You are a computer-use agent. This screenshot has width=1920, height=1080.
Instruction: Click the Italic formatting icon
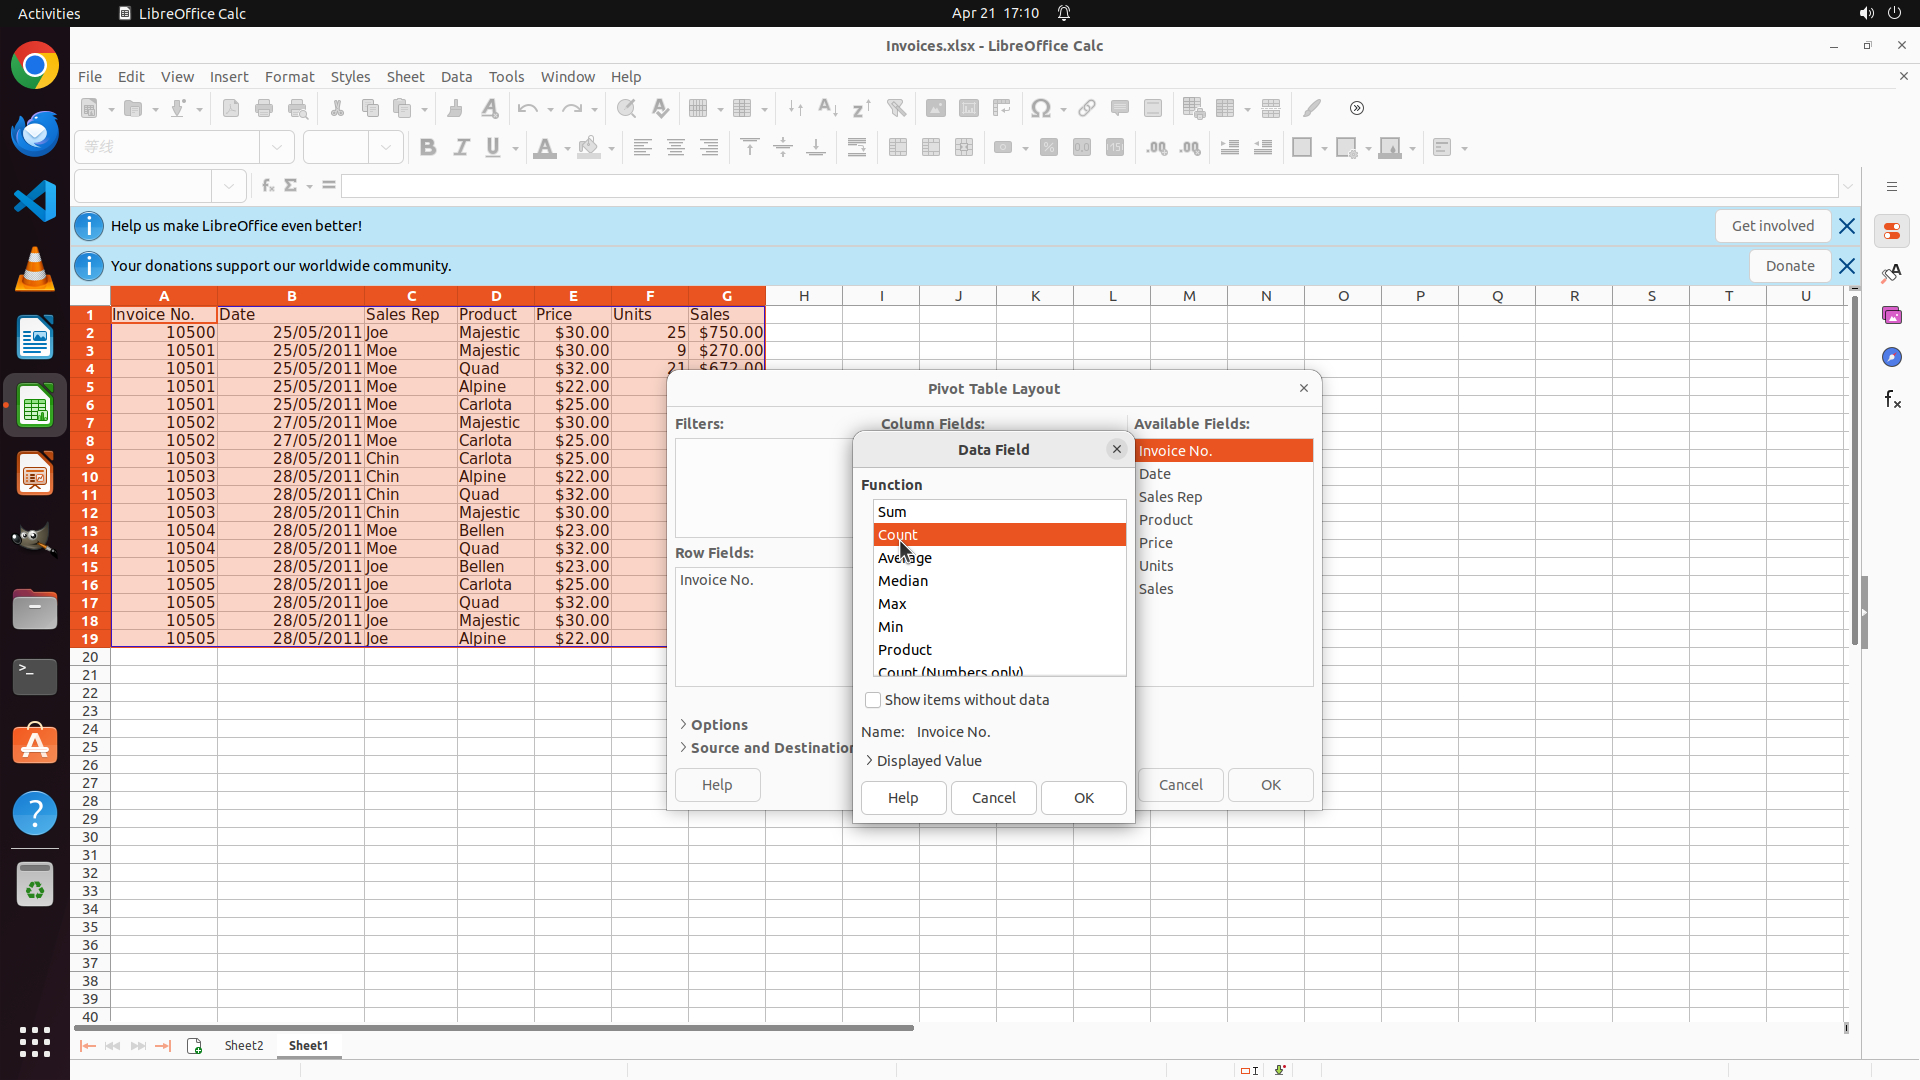tap(461, 148)
